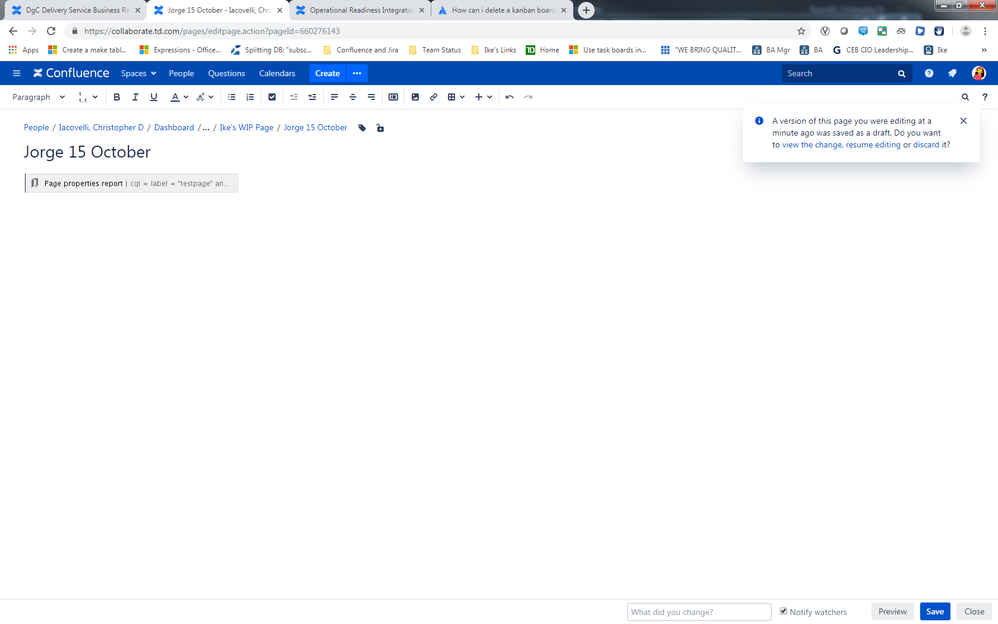The width and height of the screenshot is (998, 624).
Task: Expand the Spaces menu
Action: pyautogui.click(x=138, y=73)
